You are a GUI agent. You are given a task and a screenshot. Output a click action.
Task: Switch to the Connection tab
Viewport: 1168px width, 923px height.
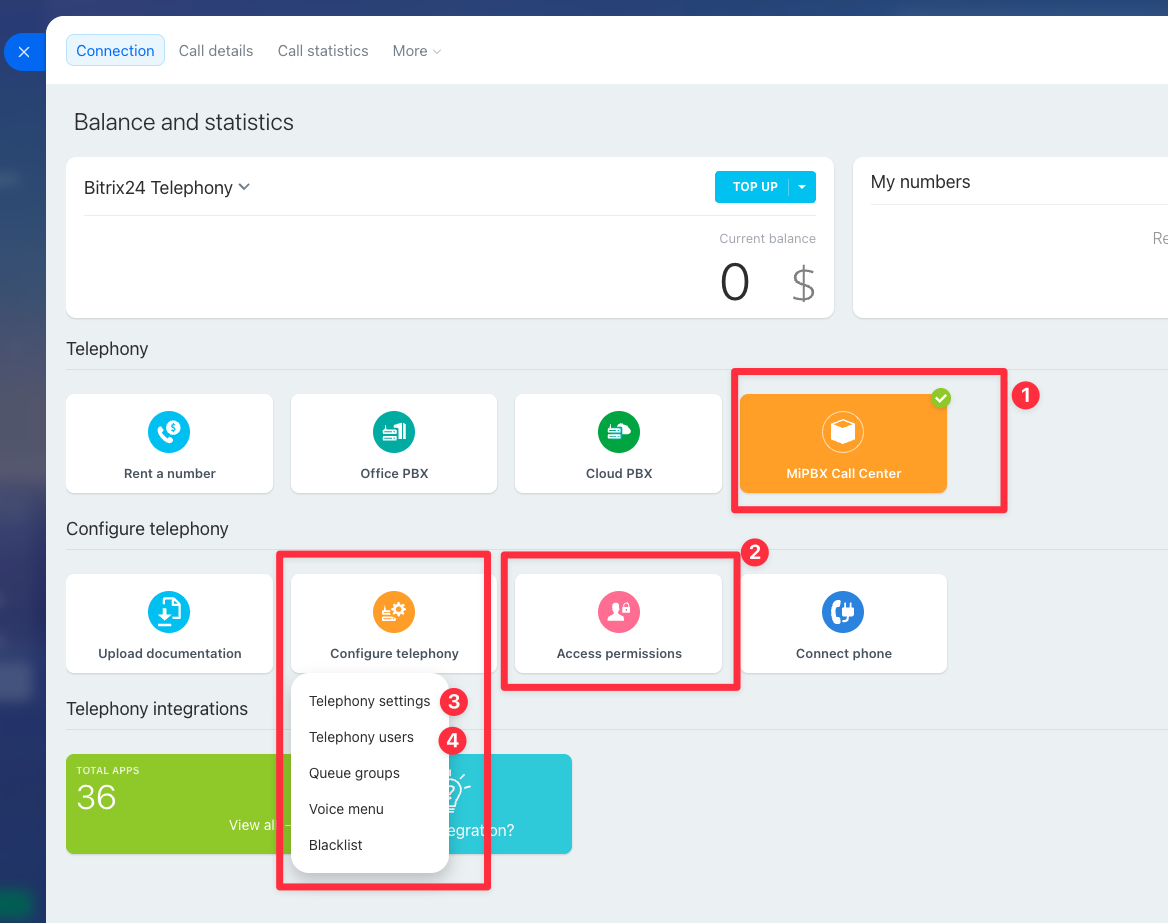(x=115, y=51)
